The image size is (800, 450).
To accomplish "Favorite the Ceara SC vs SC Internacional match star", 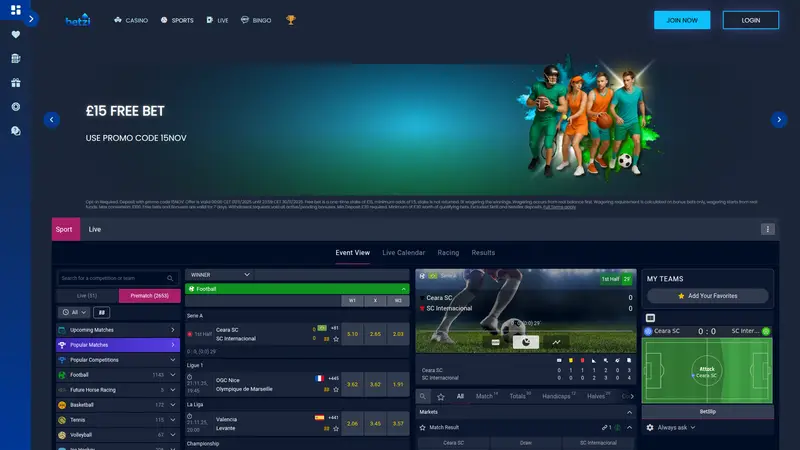I will (336, 339).
